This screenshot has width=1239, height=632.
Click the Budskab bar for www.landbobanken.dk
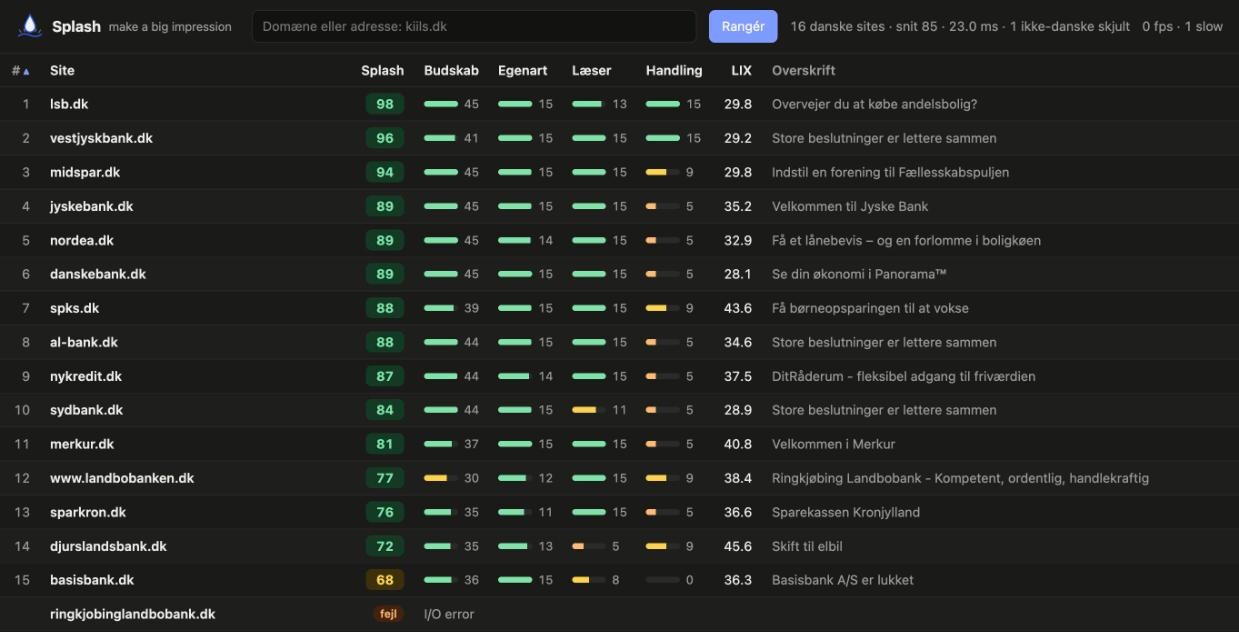click(x=441, y=478)
